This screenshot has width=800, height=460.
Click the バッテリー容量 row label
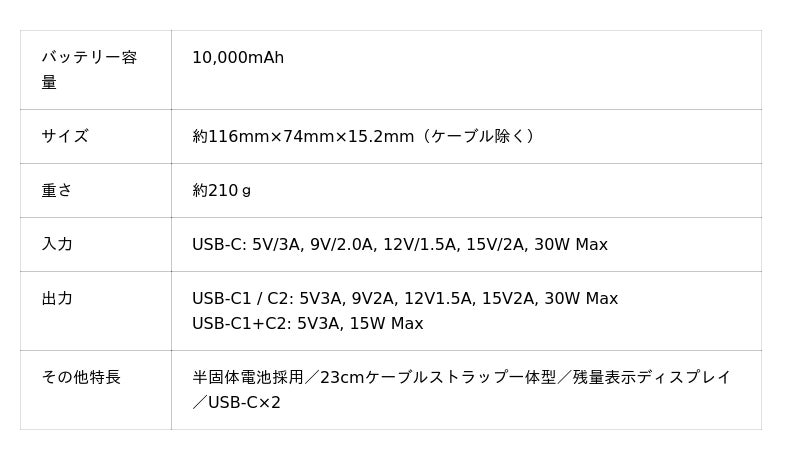89,69
